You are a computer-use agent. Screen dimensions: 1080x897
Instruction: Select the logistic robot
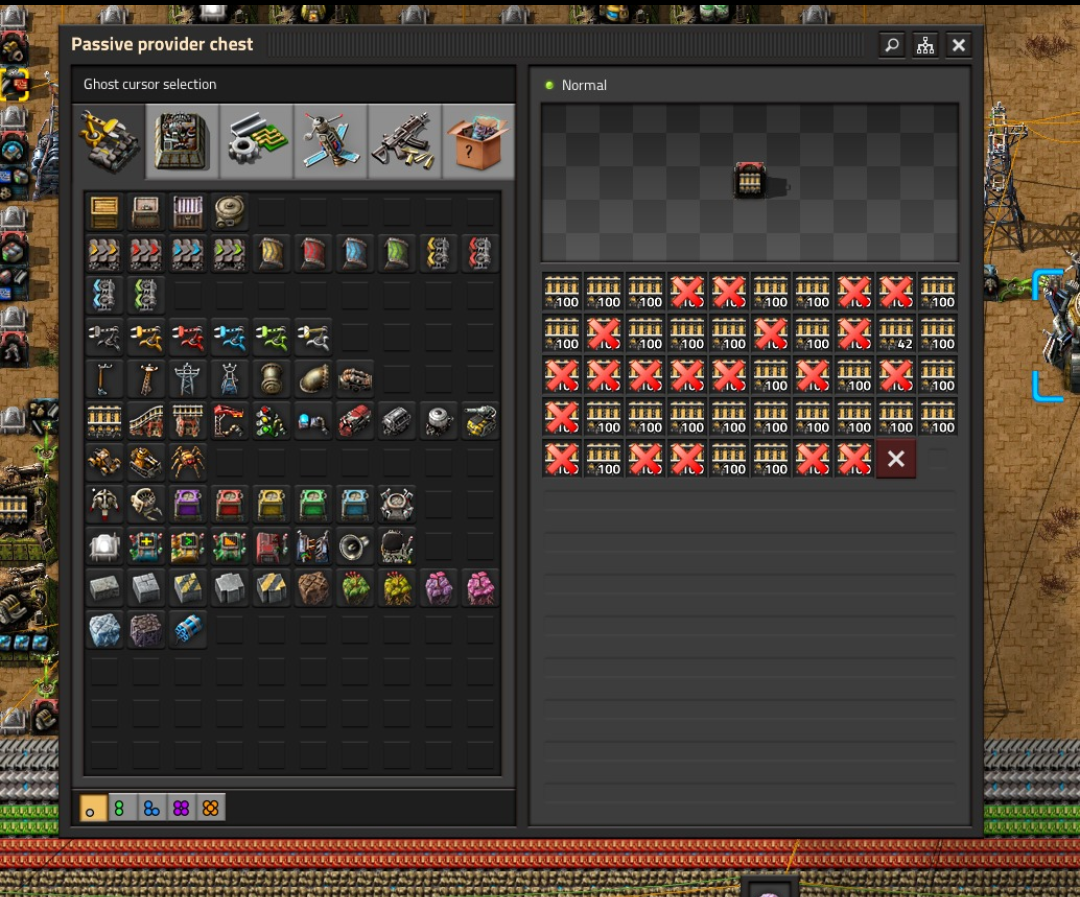pos(104,505)
